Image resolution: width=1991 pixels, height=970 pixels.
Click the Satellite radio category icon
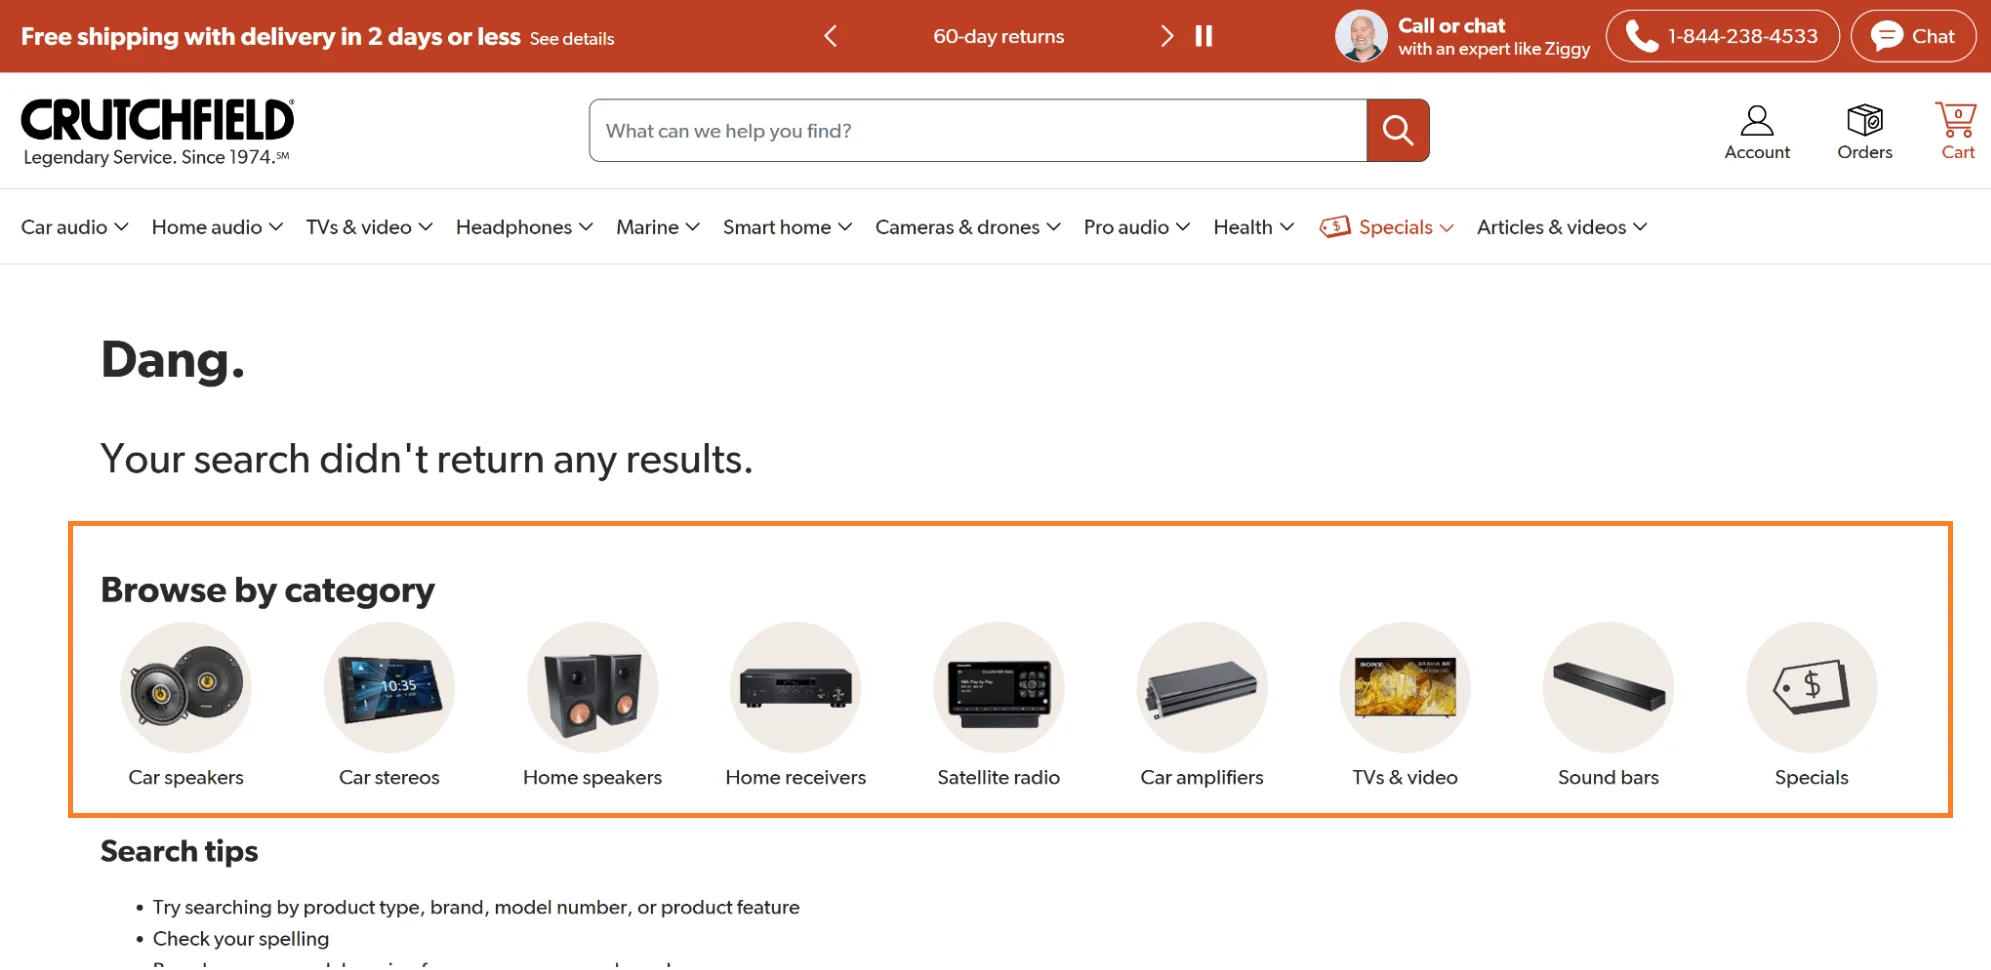(x=999, y=687)
